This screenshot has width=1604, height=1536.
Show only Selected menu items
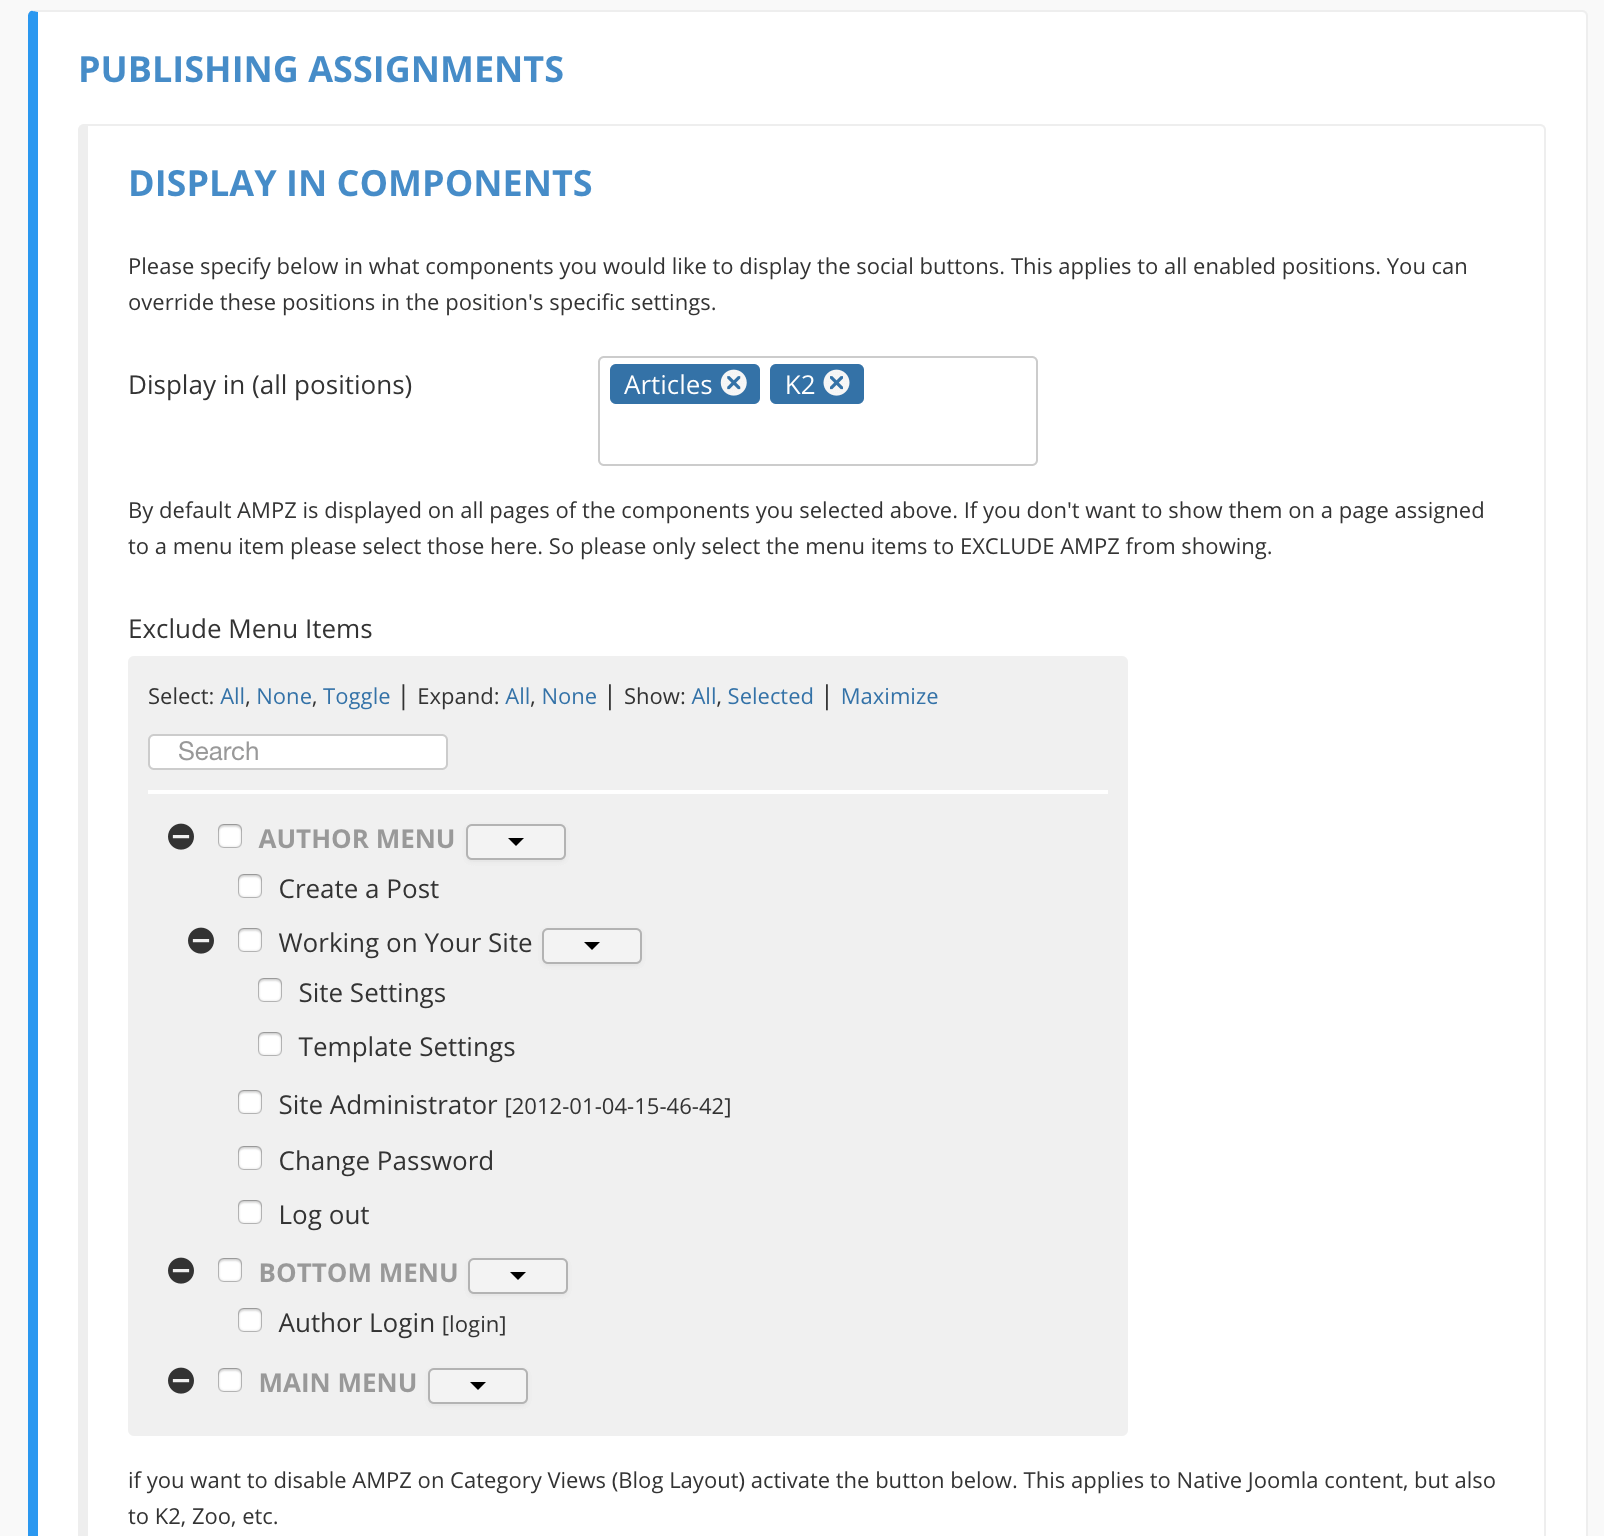[x=770, y=697]
